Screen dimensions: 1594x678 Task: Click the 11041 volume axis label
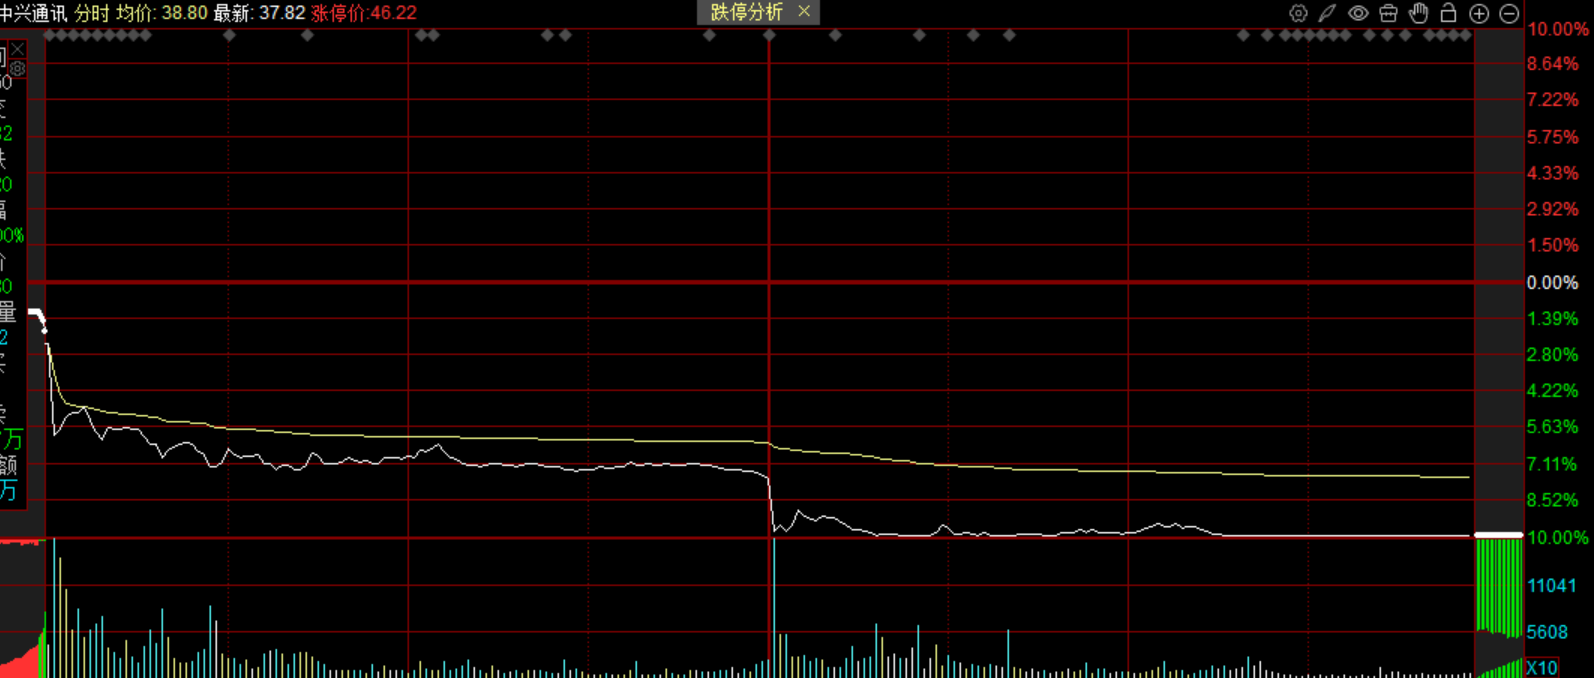click(x=1552, y=585)
